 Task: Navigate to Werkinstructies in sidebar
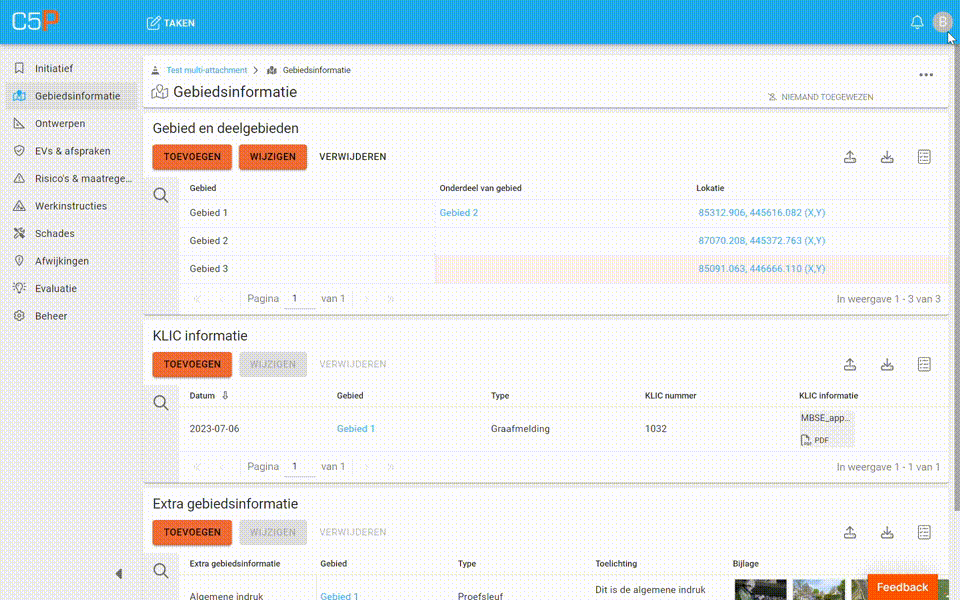(x=72, y=206)
